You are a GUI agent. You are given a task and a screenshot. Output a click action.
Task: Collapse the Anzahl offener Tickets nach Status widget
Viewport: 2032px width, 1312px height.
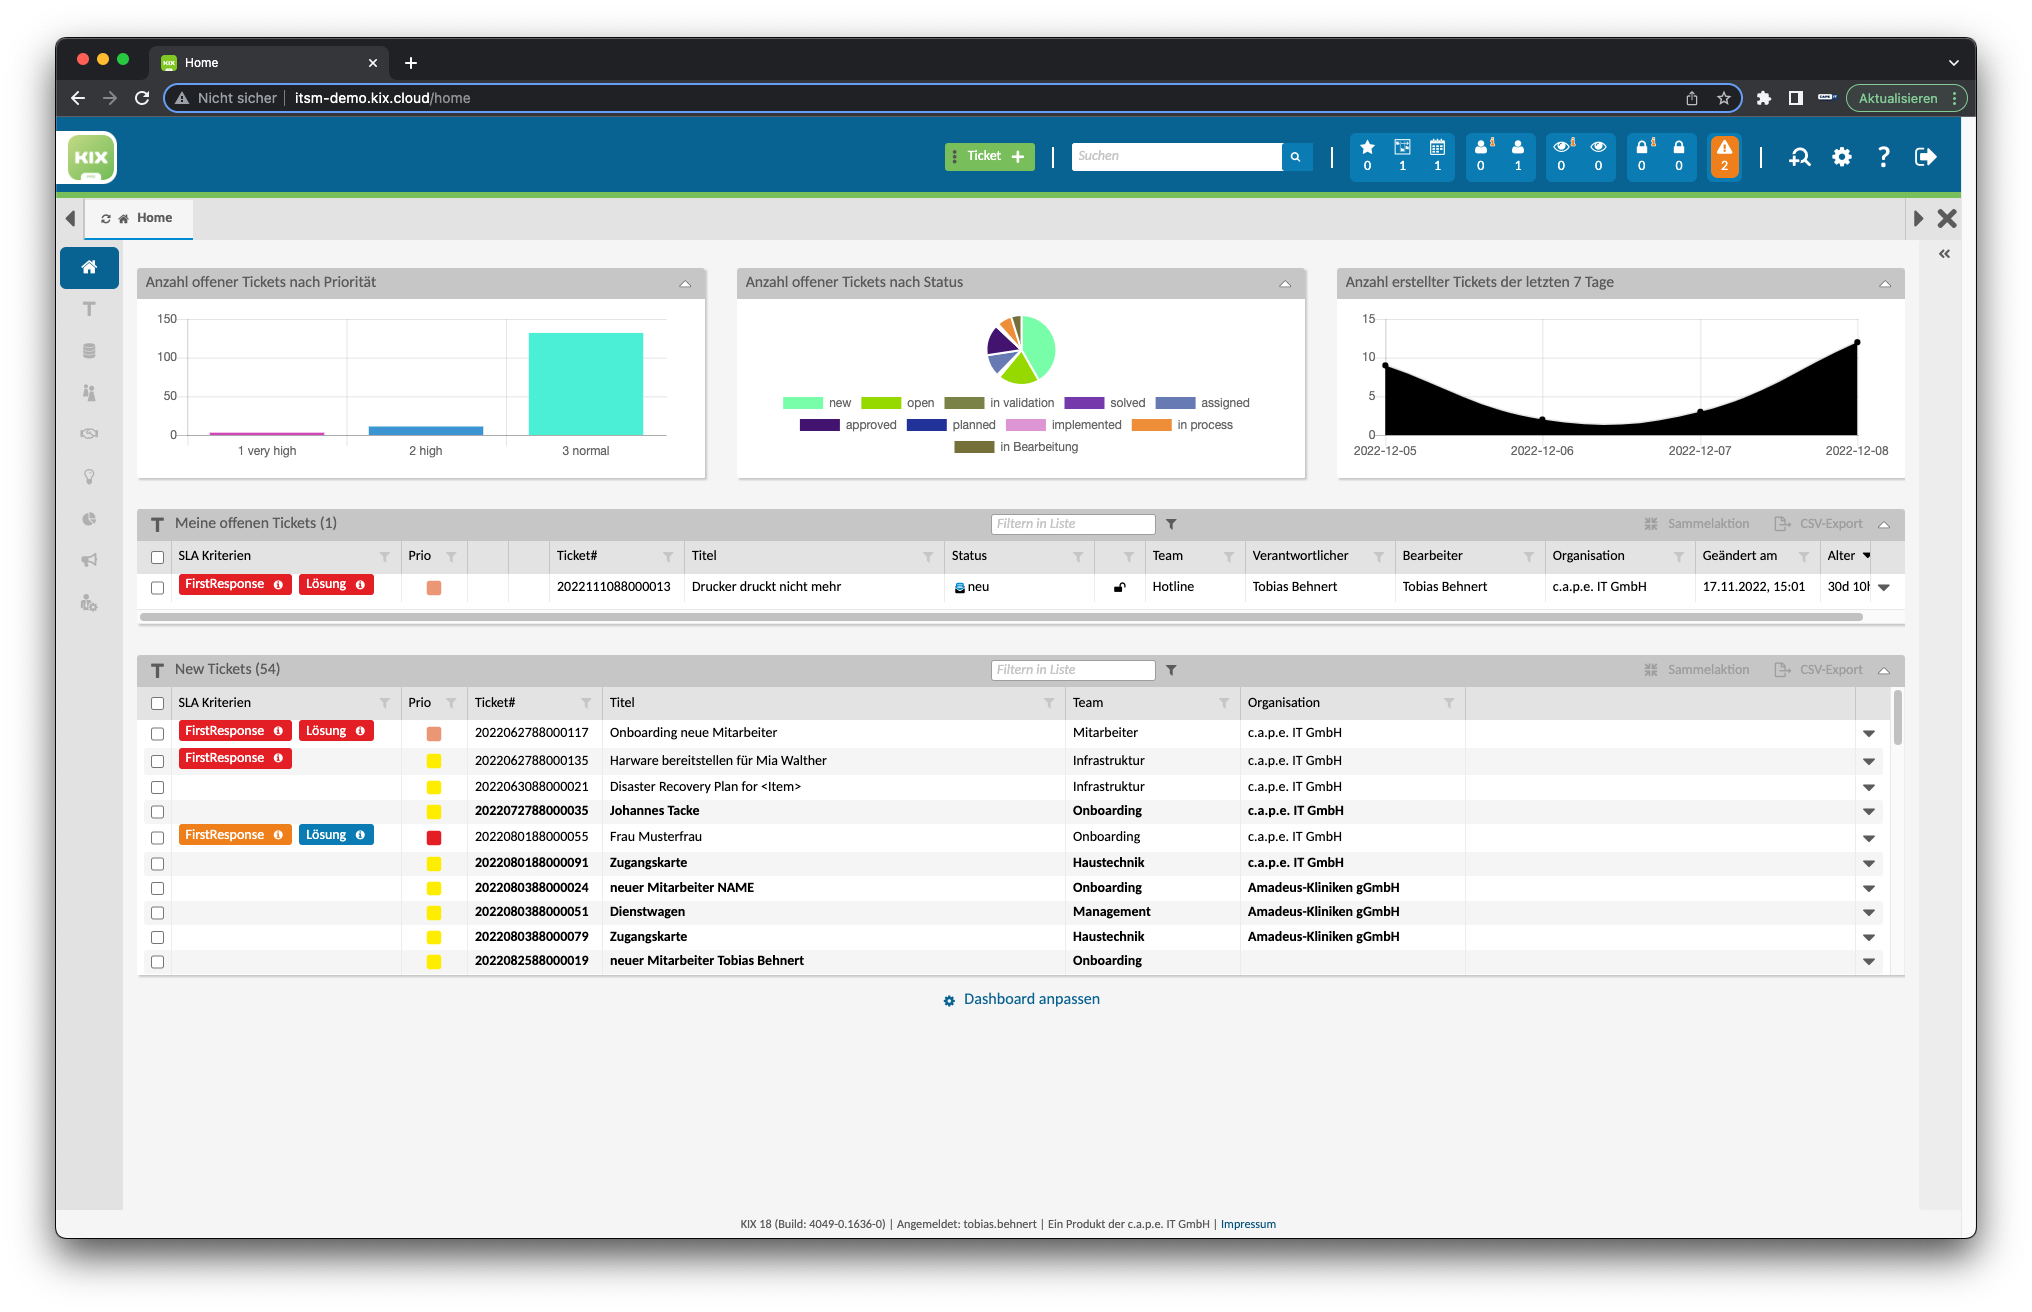pyautogui.click(x=1285, y=284)
